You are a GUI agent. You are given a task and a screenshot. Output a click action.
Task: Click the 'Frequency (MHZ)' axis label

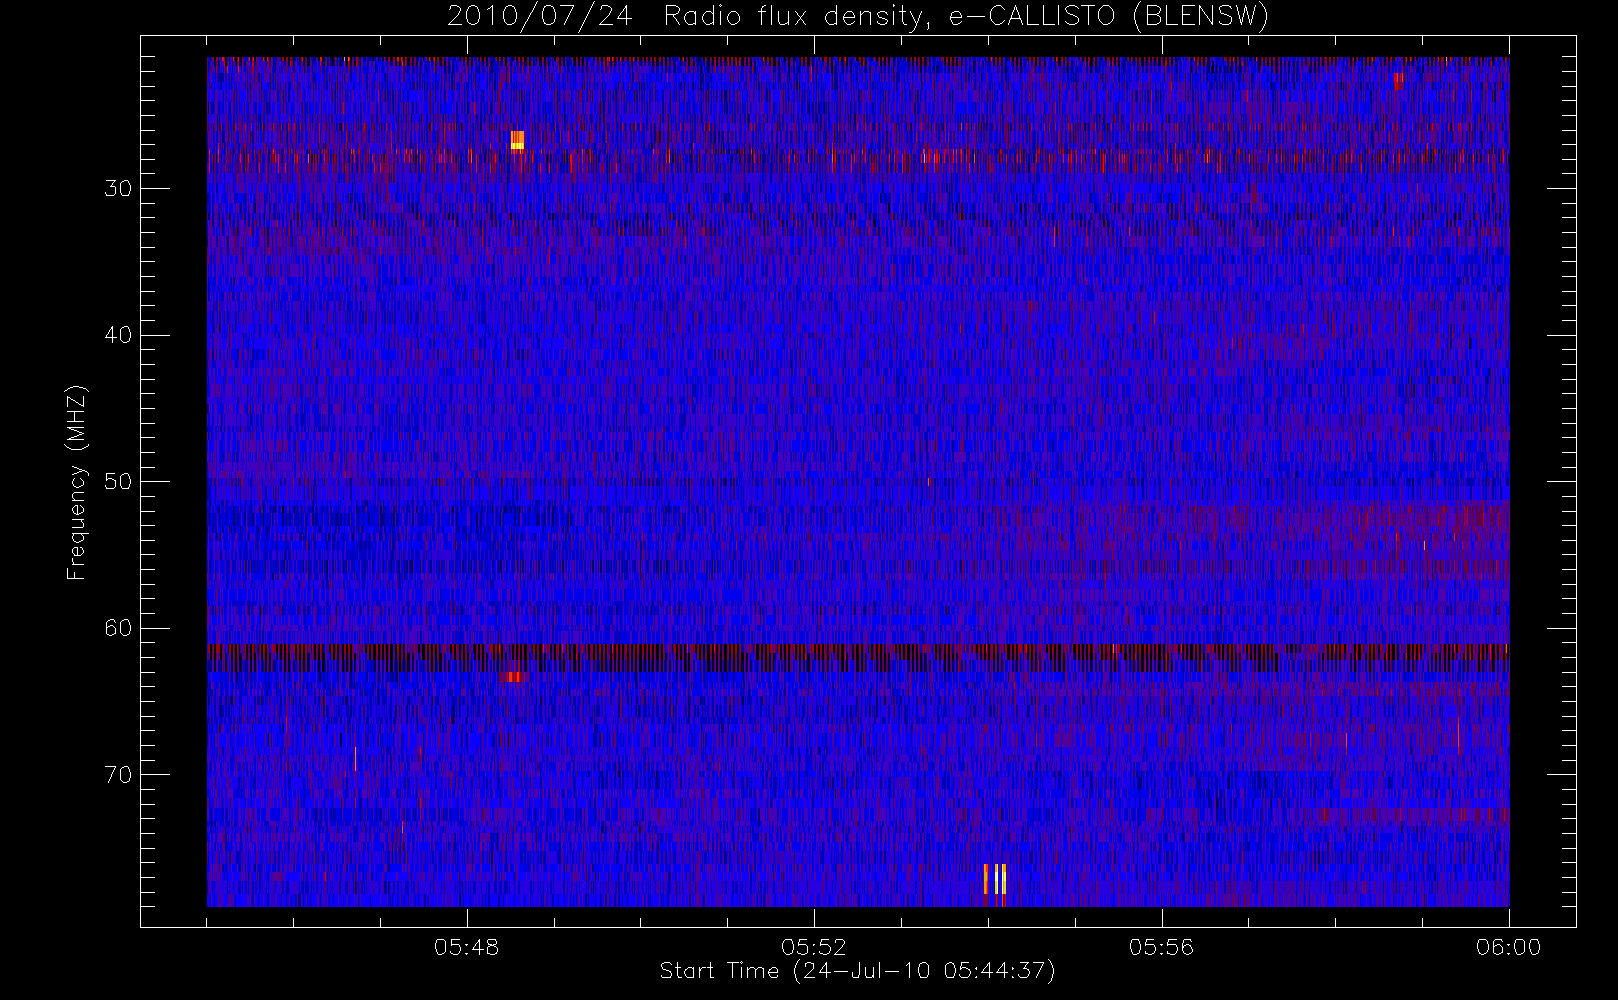pyautogui.click(x=77, y=482)
